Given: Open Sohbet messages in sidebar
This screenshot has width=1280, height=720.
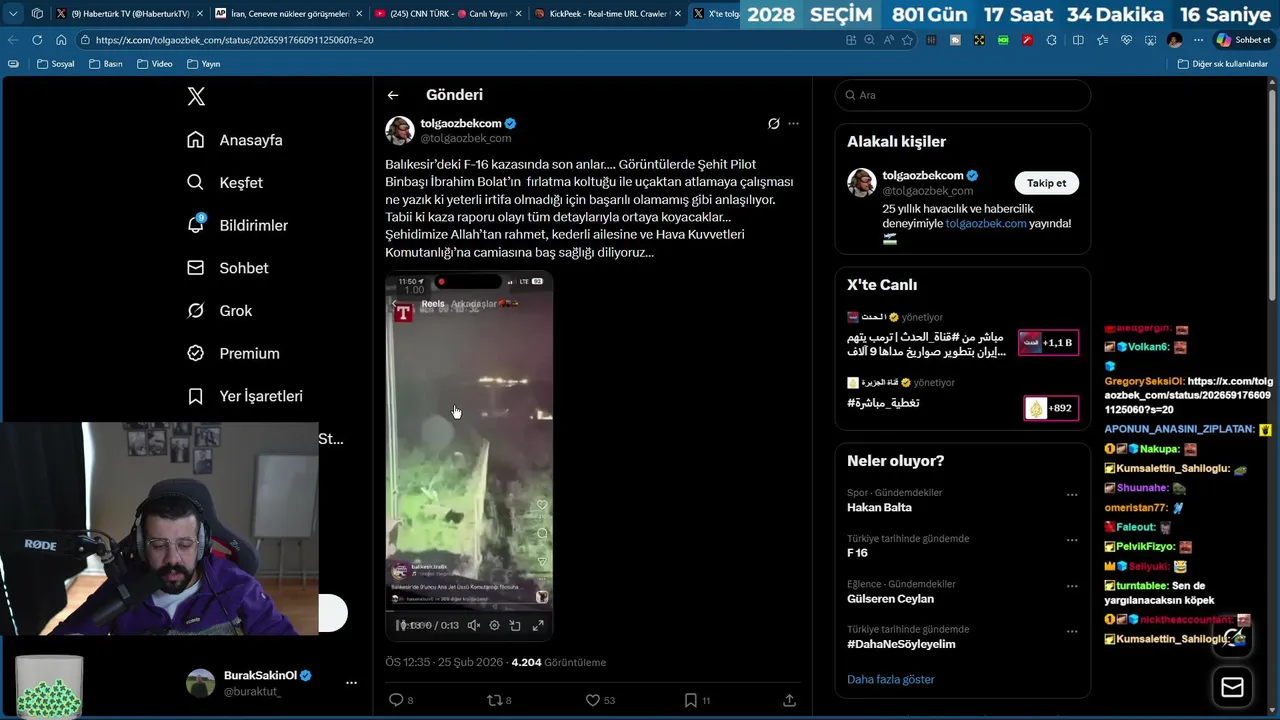Looking at the screenshot, I should click(x=228, y=268).
